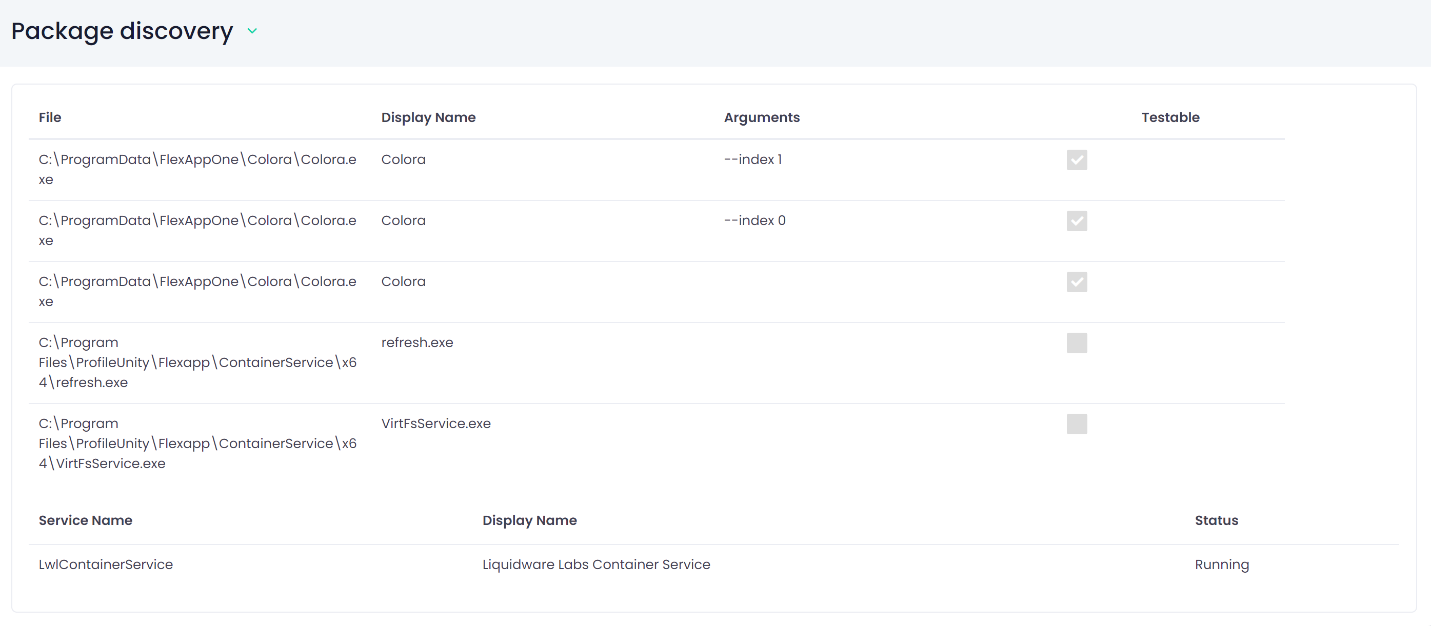Viewport: 1431px width, 626px height.
Task: Select Liquidware Labs Container Service display name
Action: click(x=596, y=564)
